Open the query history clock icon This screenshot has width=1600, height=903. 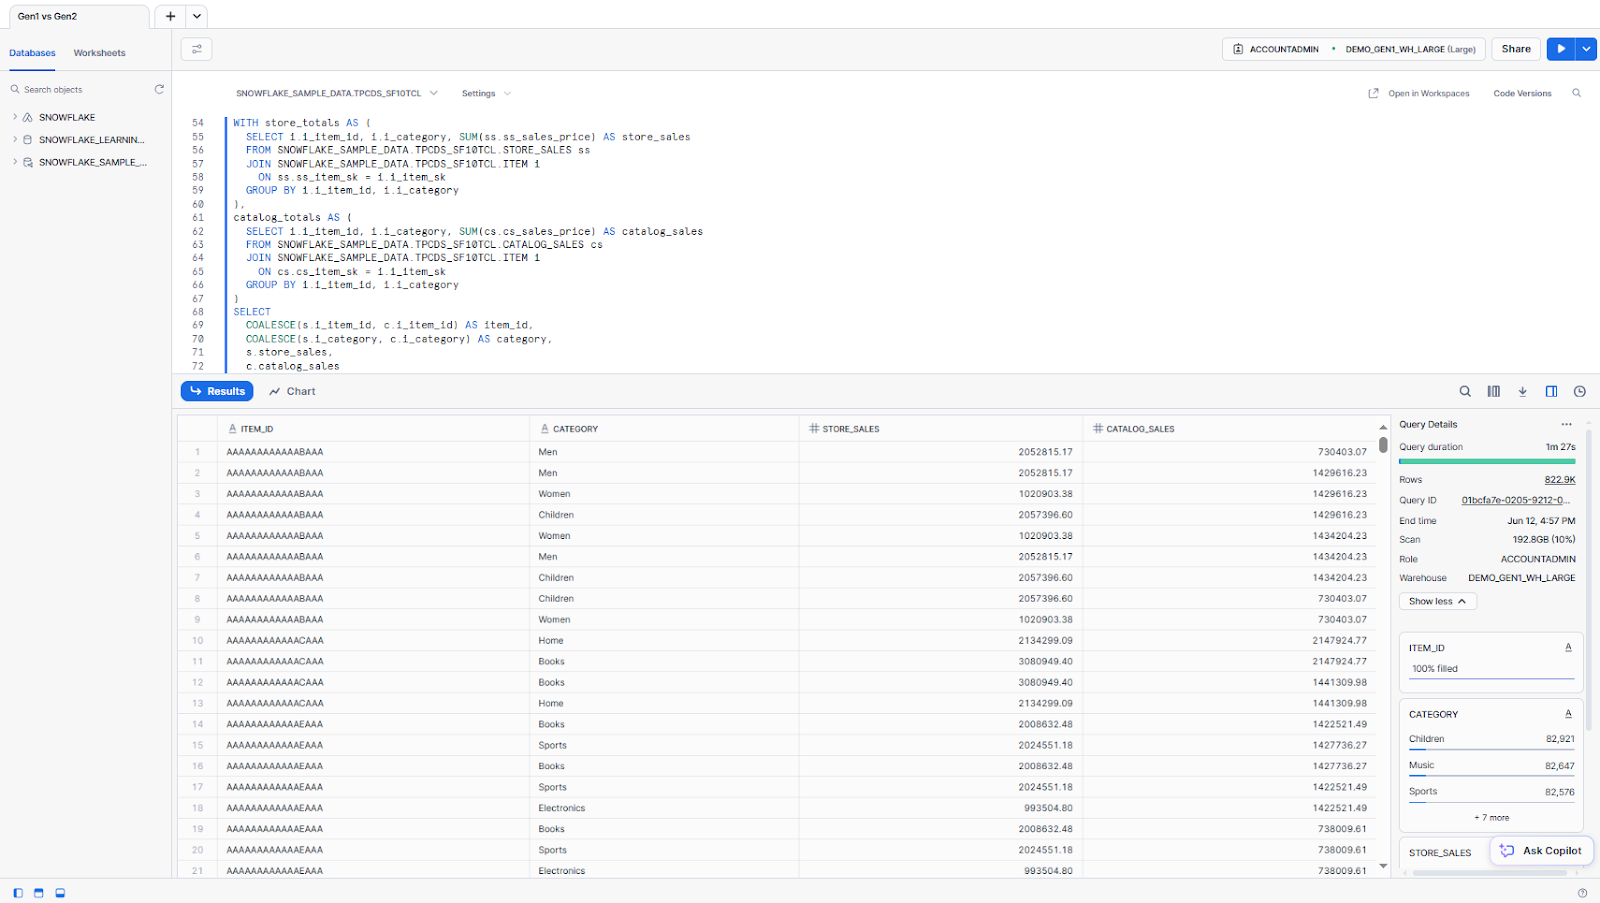point(1580,392)
